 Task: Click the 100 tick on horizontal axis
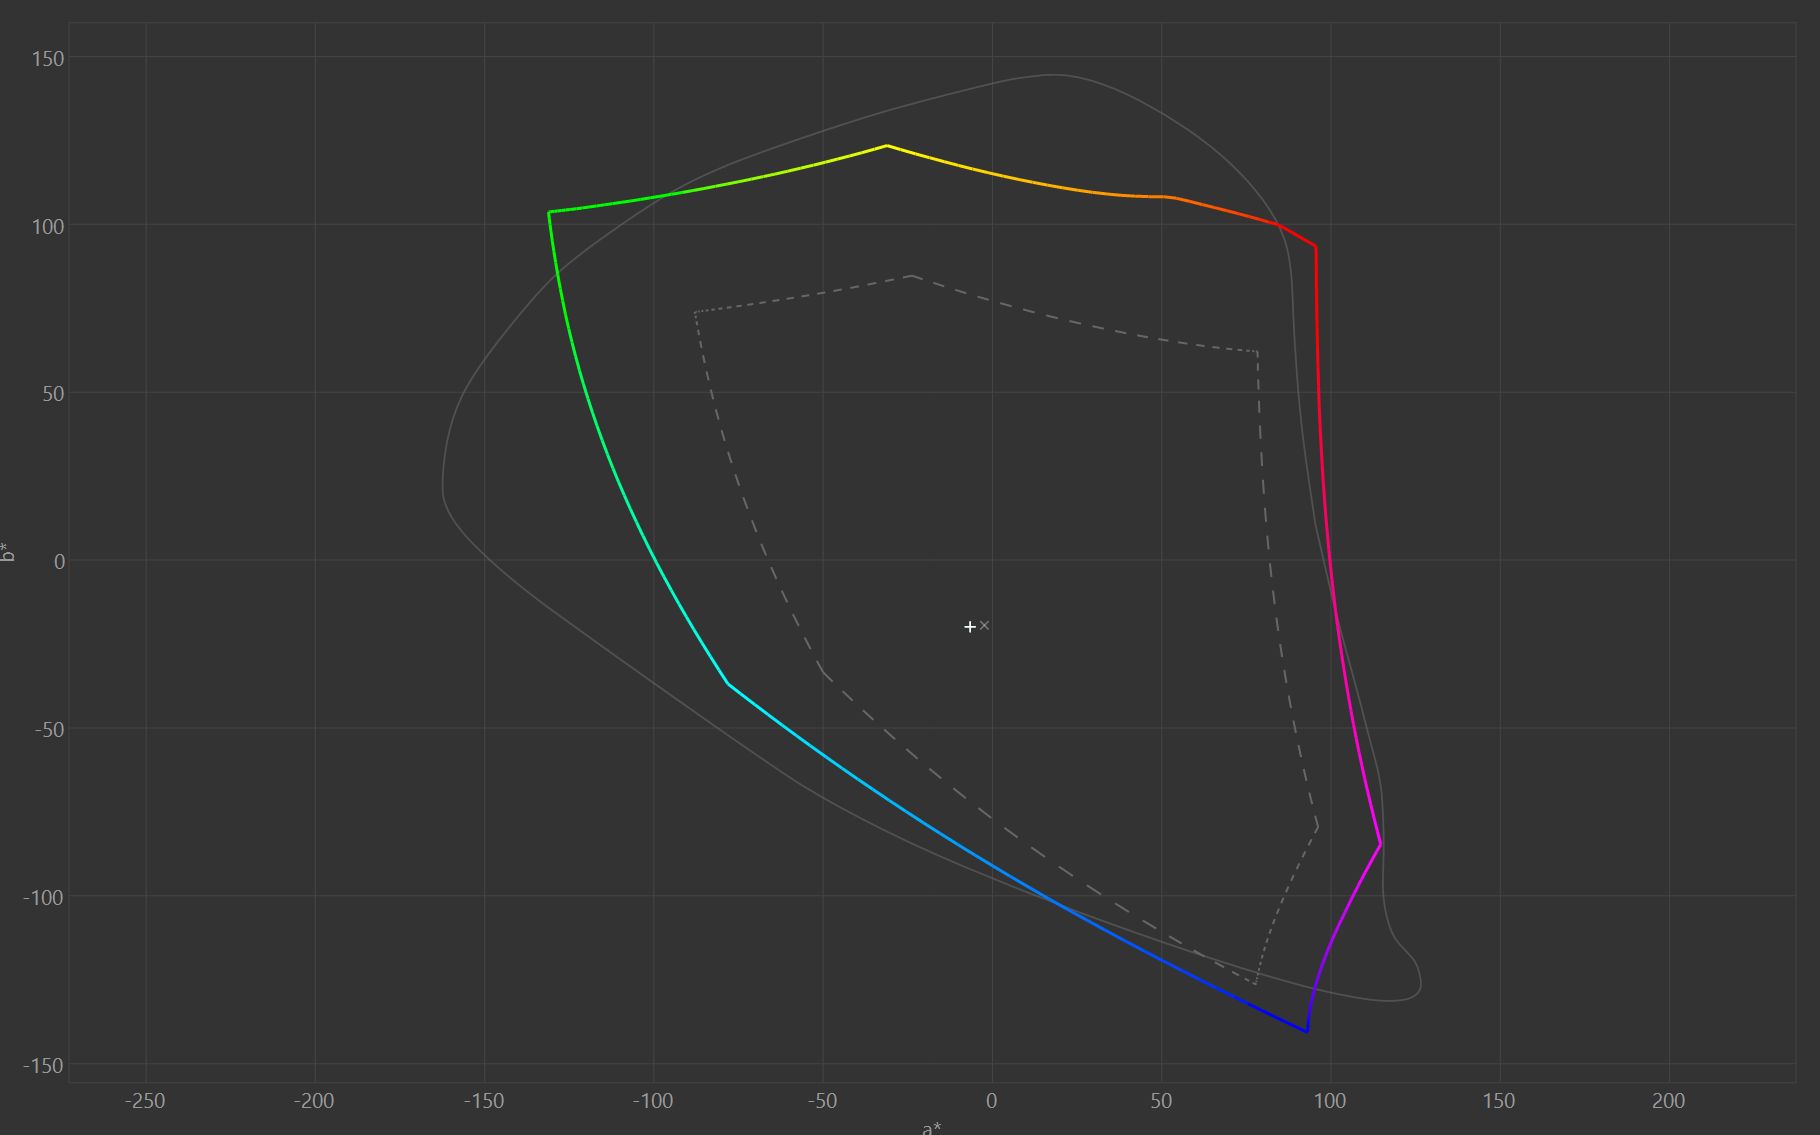tap(1329, 1101)
